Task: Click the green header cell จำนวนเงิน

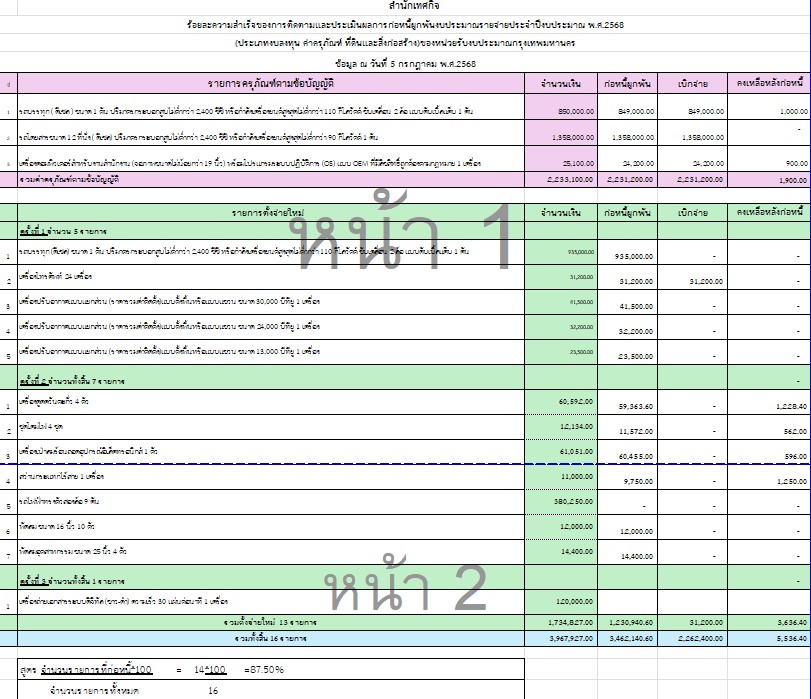Action: [561, 213]
